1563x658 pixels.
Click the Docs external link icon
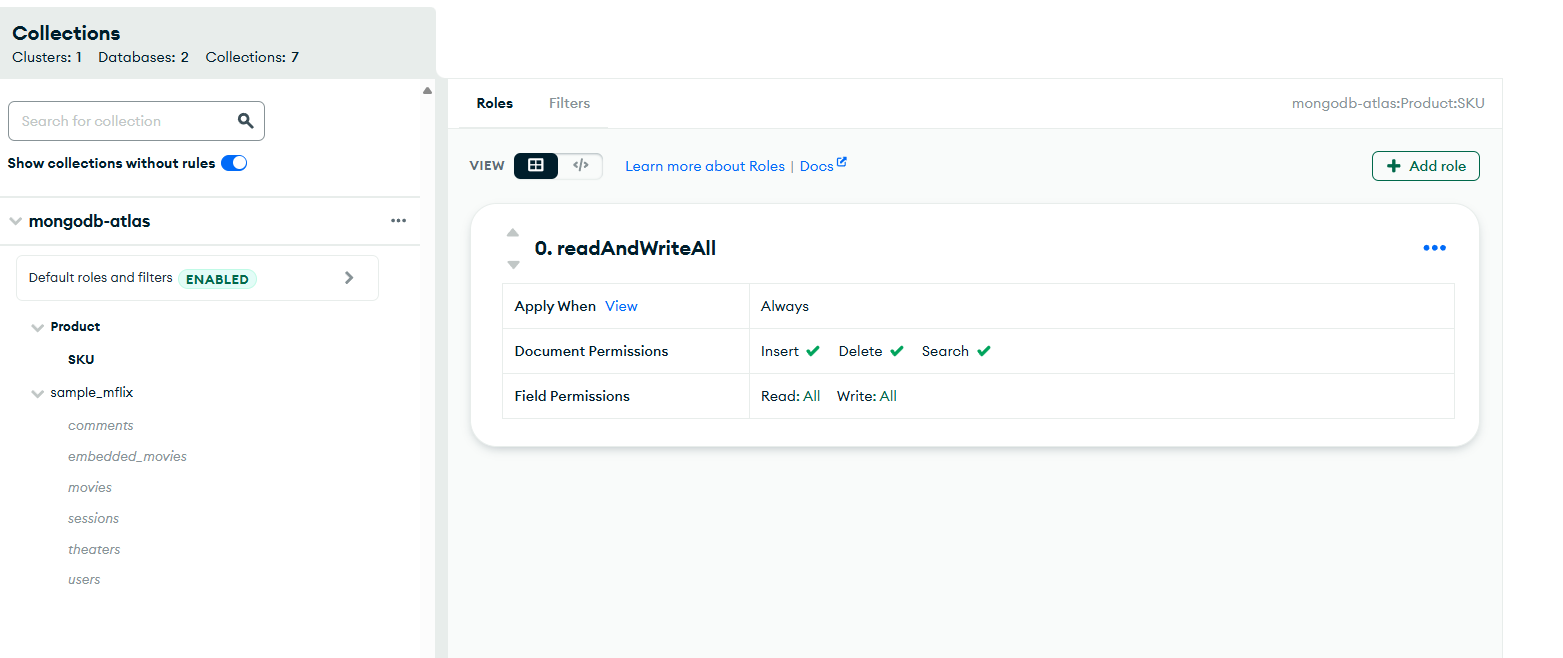tap(842, 163)
